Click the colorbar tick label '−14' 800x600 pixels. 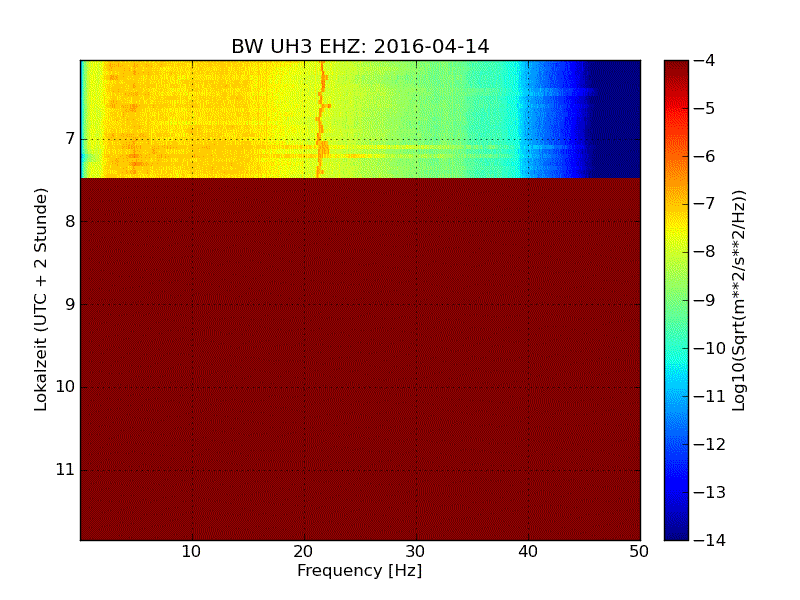[x=710, y=540]
